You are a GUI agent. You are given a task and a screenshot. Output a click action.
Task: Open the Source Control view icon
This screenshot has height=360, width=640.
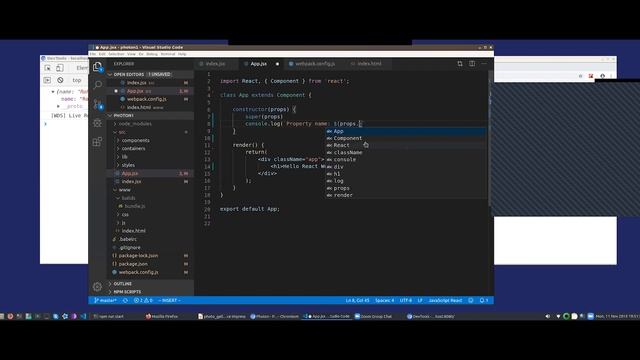(98, 104)
